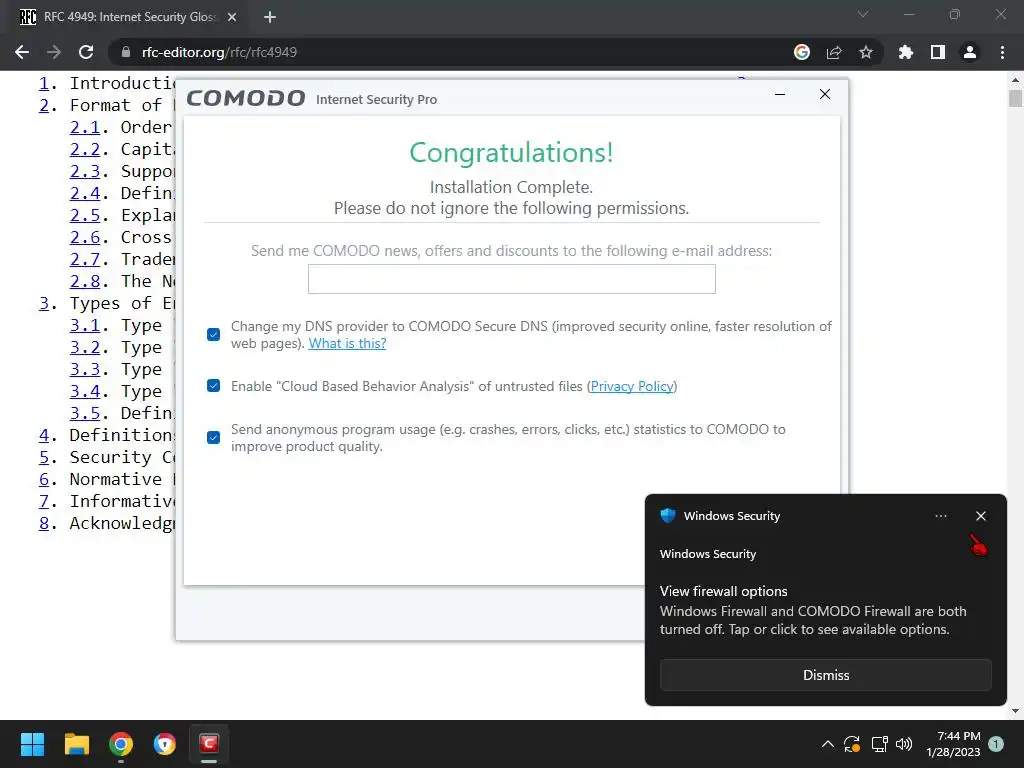This screenshot has height=768, width=1024.
Task: Minimize the COMODO installer window
Action: click(780, 94)
